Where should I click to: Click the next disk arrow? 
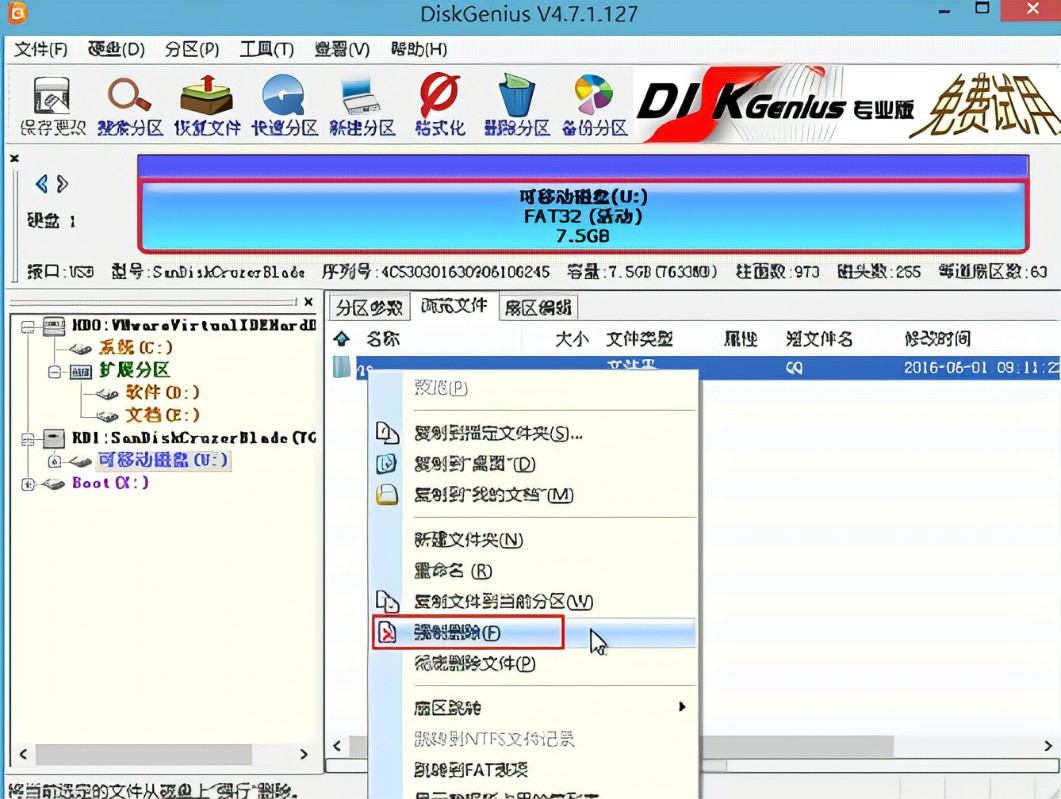(62, 184)
